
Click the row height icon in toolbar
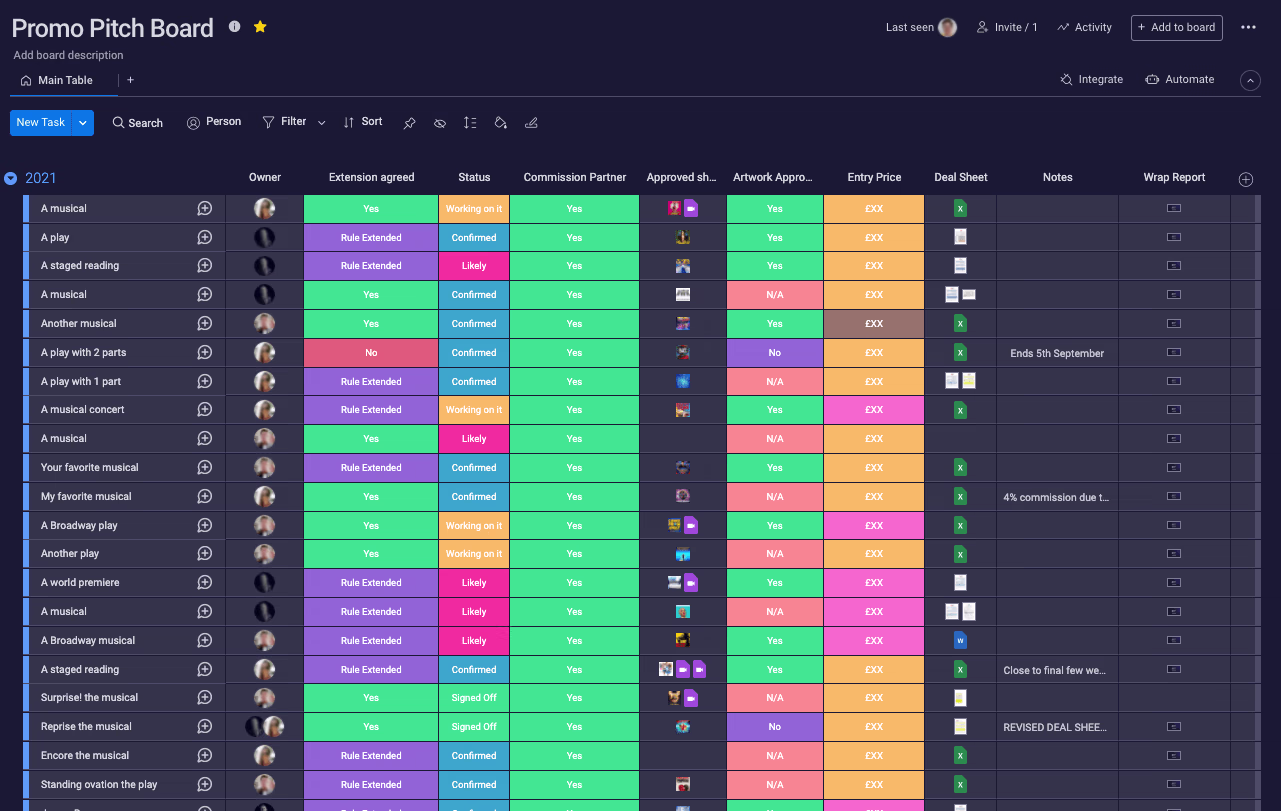470,123
